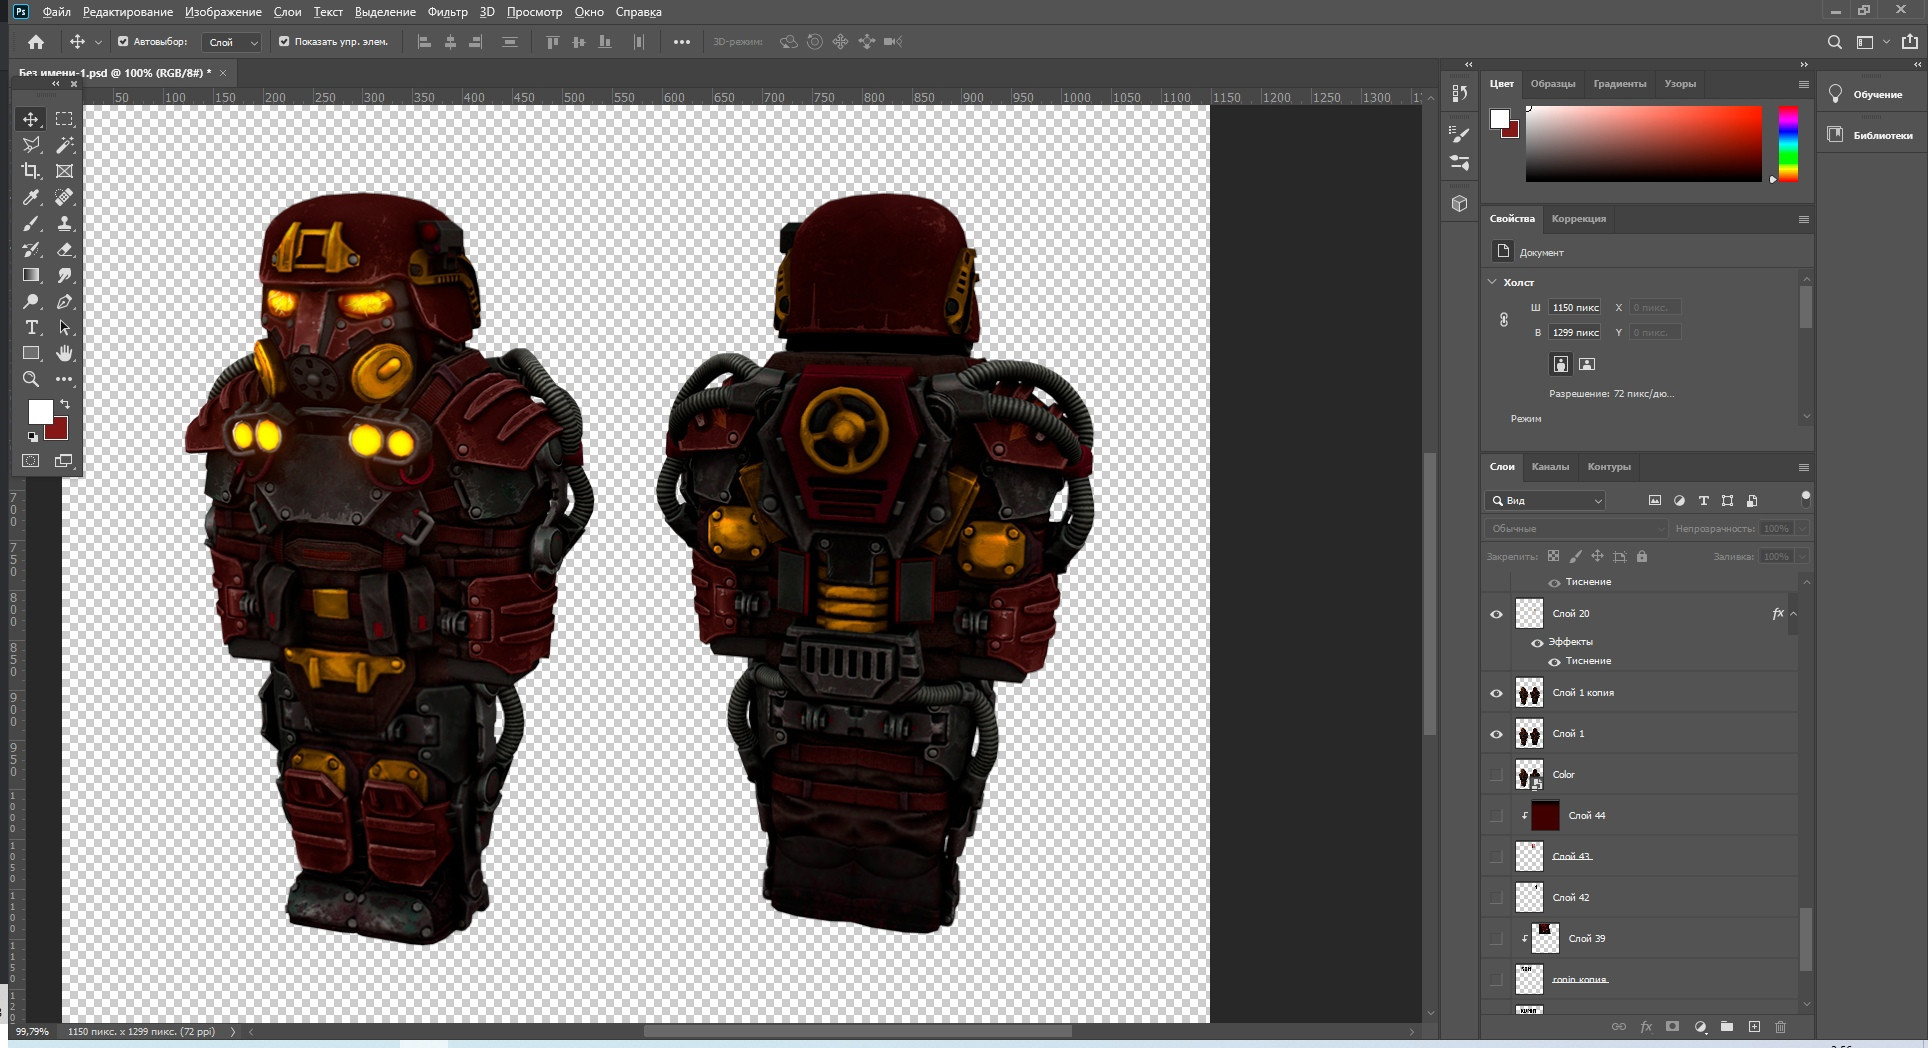The width and height of the screenshot is (1928, 1048).
Task: Select the Gradient tool
Action: point(31,275)
